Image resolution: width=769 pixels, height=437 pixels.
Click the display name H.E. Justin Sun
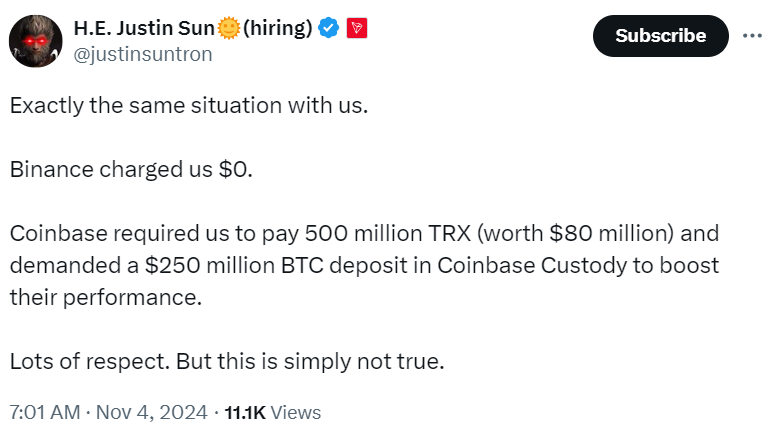[145, 30]
